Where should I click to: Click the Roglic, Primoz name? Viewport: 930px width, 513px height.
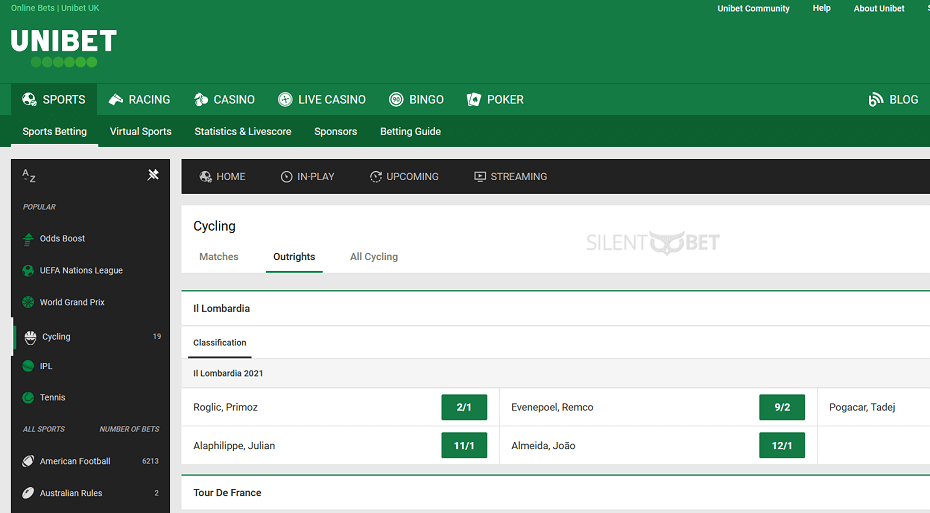225,407
